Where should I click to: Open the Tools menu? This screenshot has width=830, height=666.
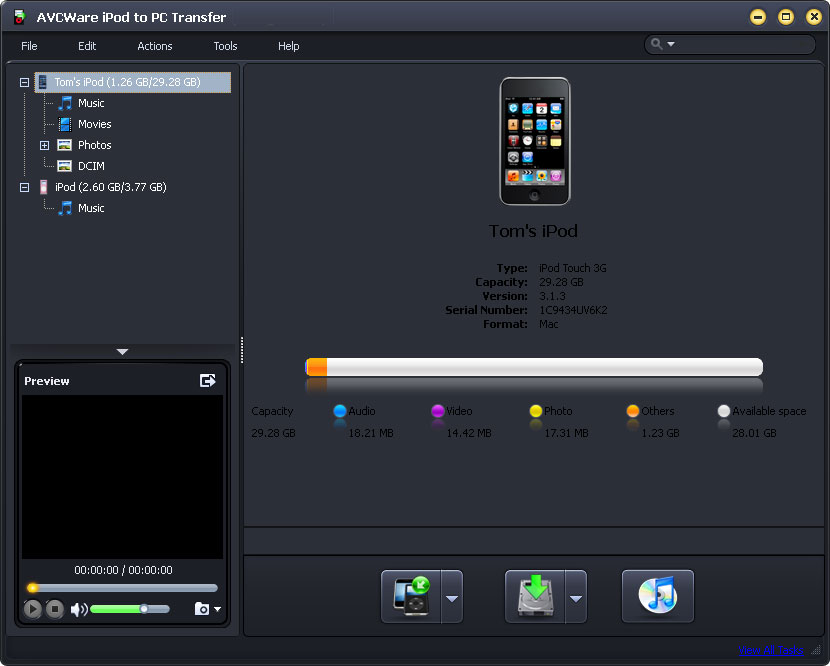225,46
